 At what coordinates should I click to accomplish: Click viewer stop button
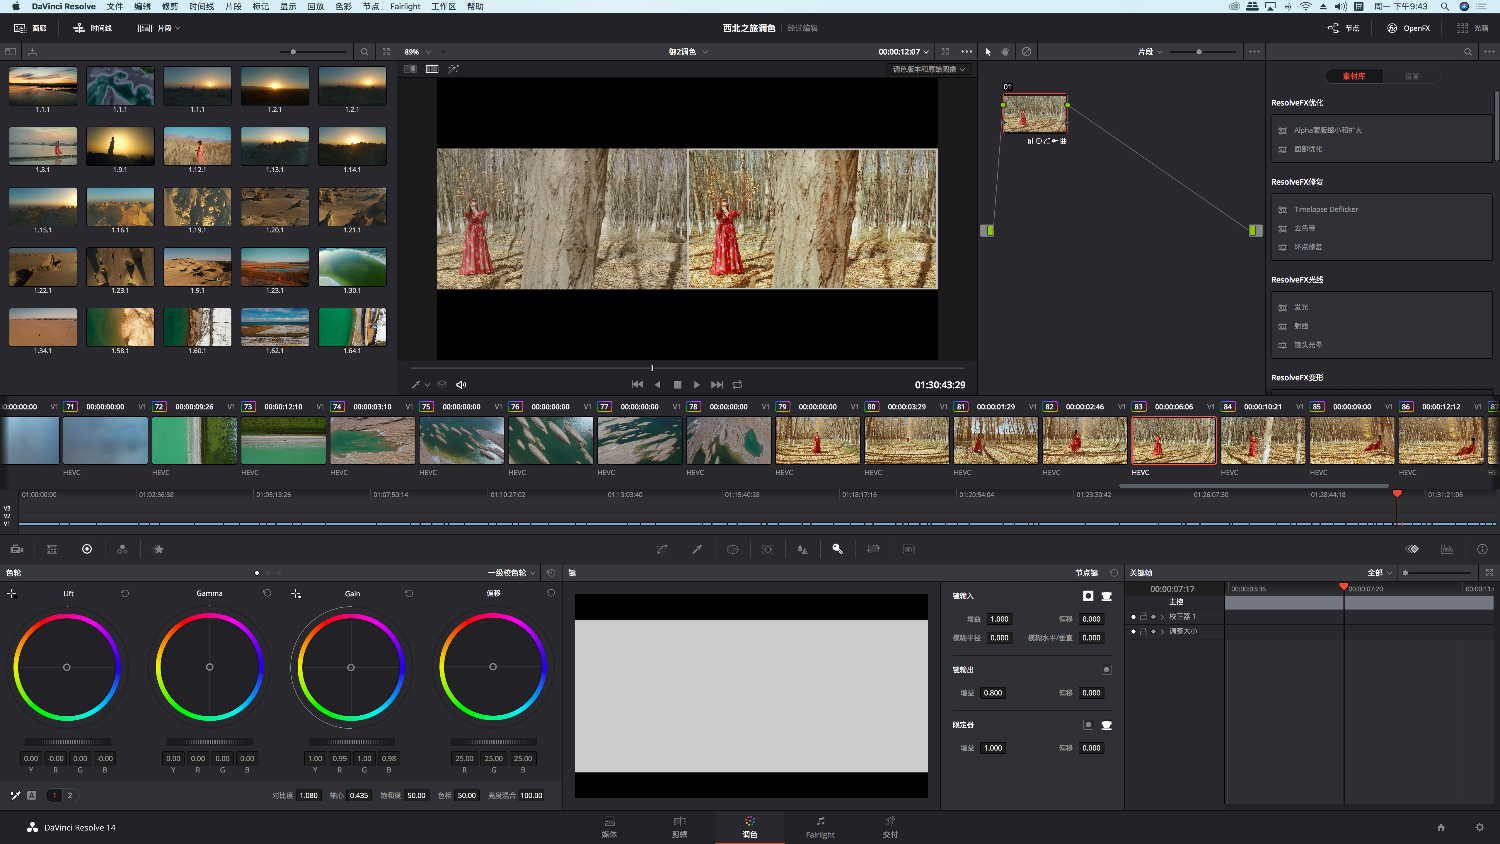677,384
